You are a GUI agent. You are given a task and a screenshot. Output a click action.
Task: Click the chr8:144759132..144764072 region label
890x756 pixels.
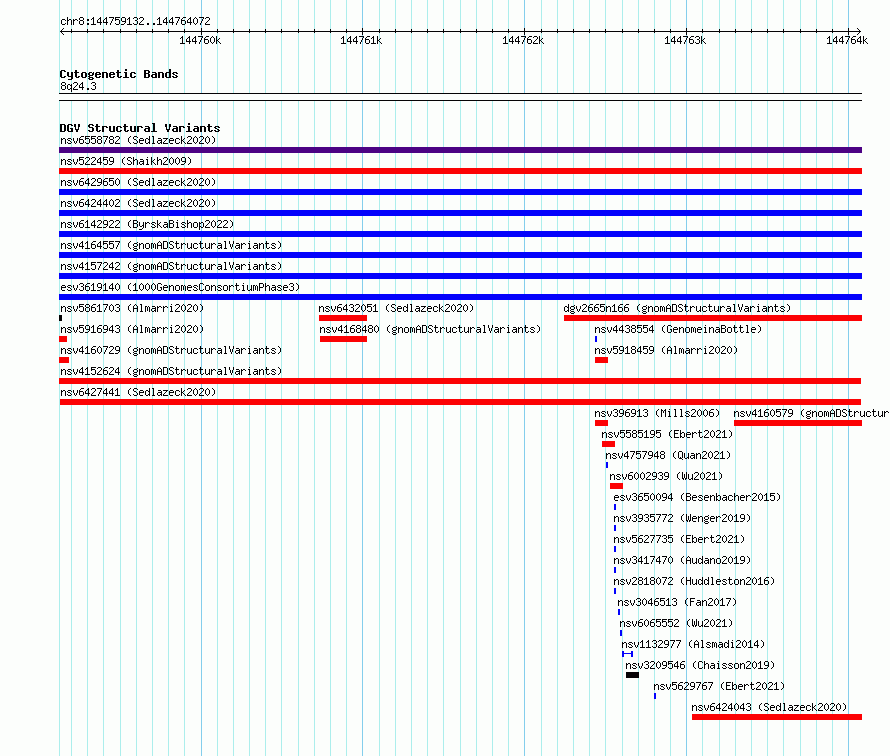[x=135, y=21]
